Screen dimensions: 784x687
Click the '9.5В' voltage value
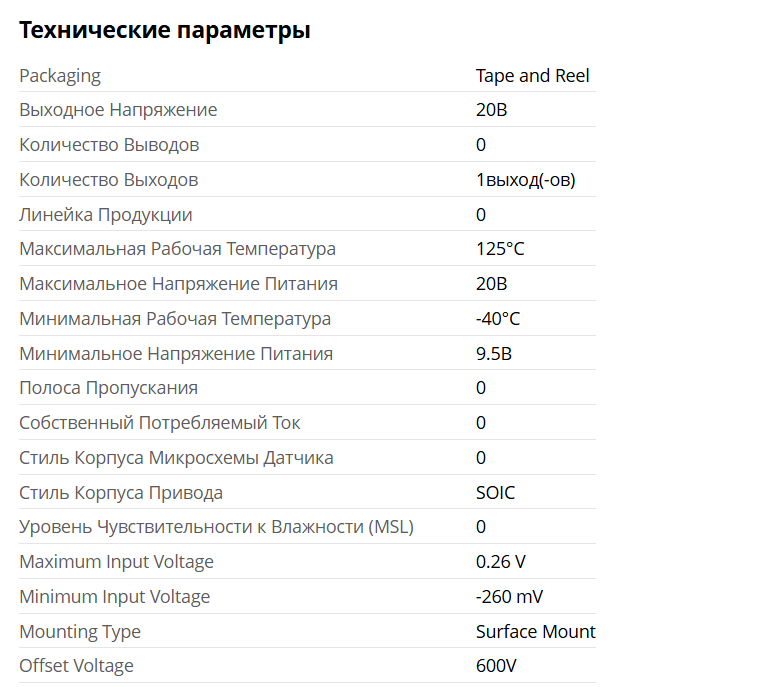[494, 354]
